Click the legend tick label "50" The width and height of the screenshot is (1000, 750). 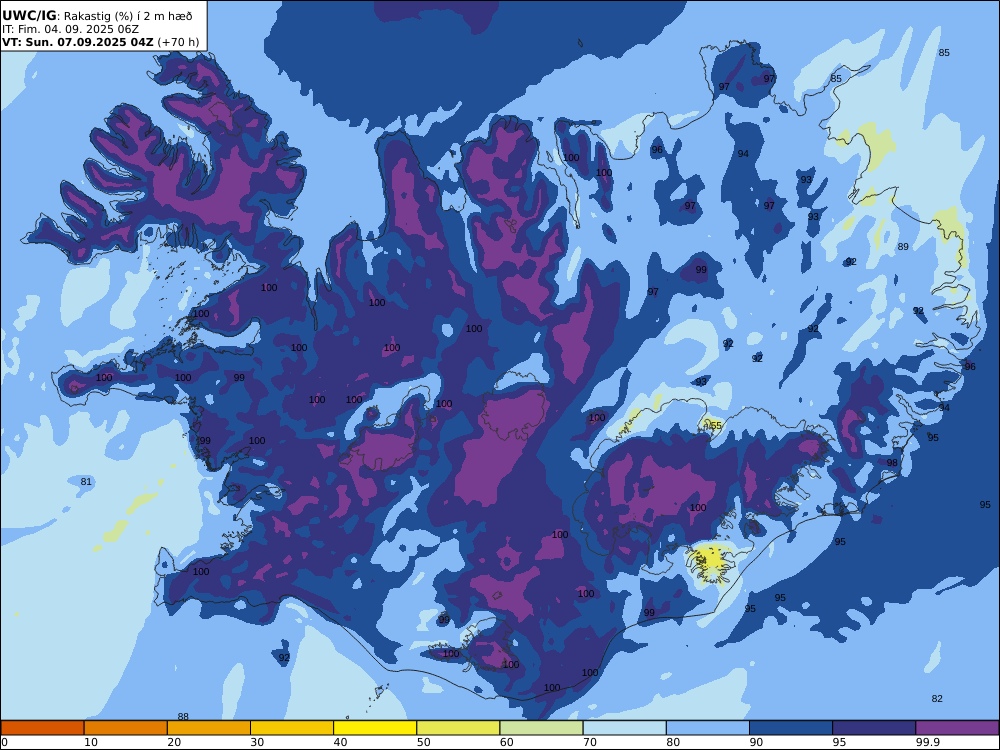(424, 742)
